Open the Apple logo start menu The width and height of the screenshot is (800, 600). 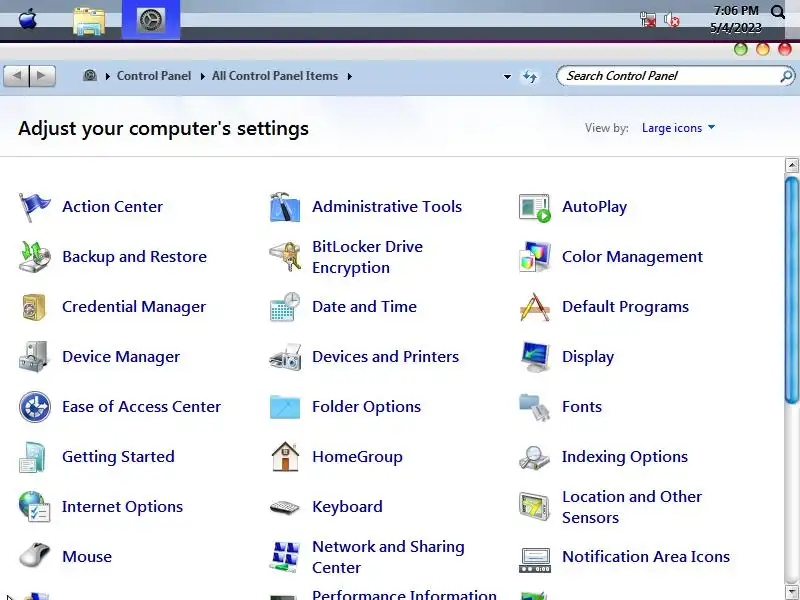click(x=28, y=19)
